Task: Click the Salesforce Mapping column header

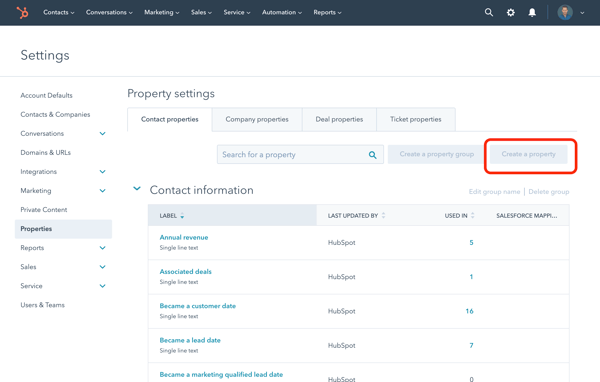Action: click(x=527, y=215)
